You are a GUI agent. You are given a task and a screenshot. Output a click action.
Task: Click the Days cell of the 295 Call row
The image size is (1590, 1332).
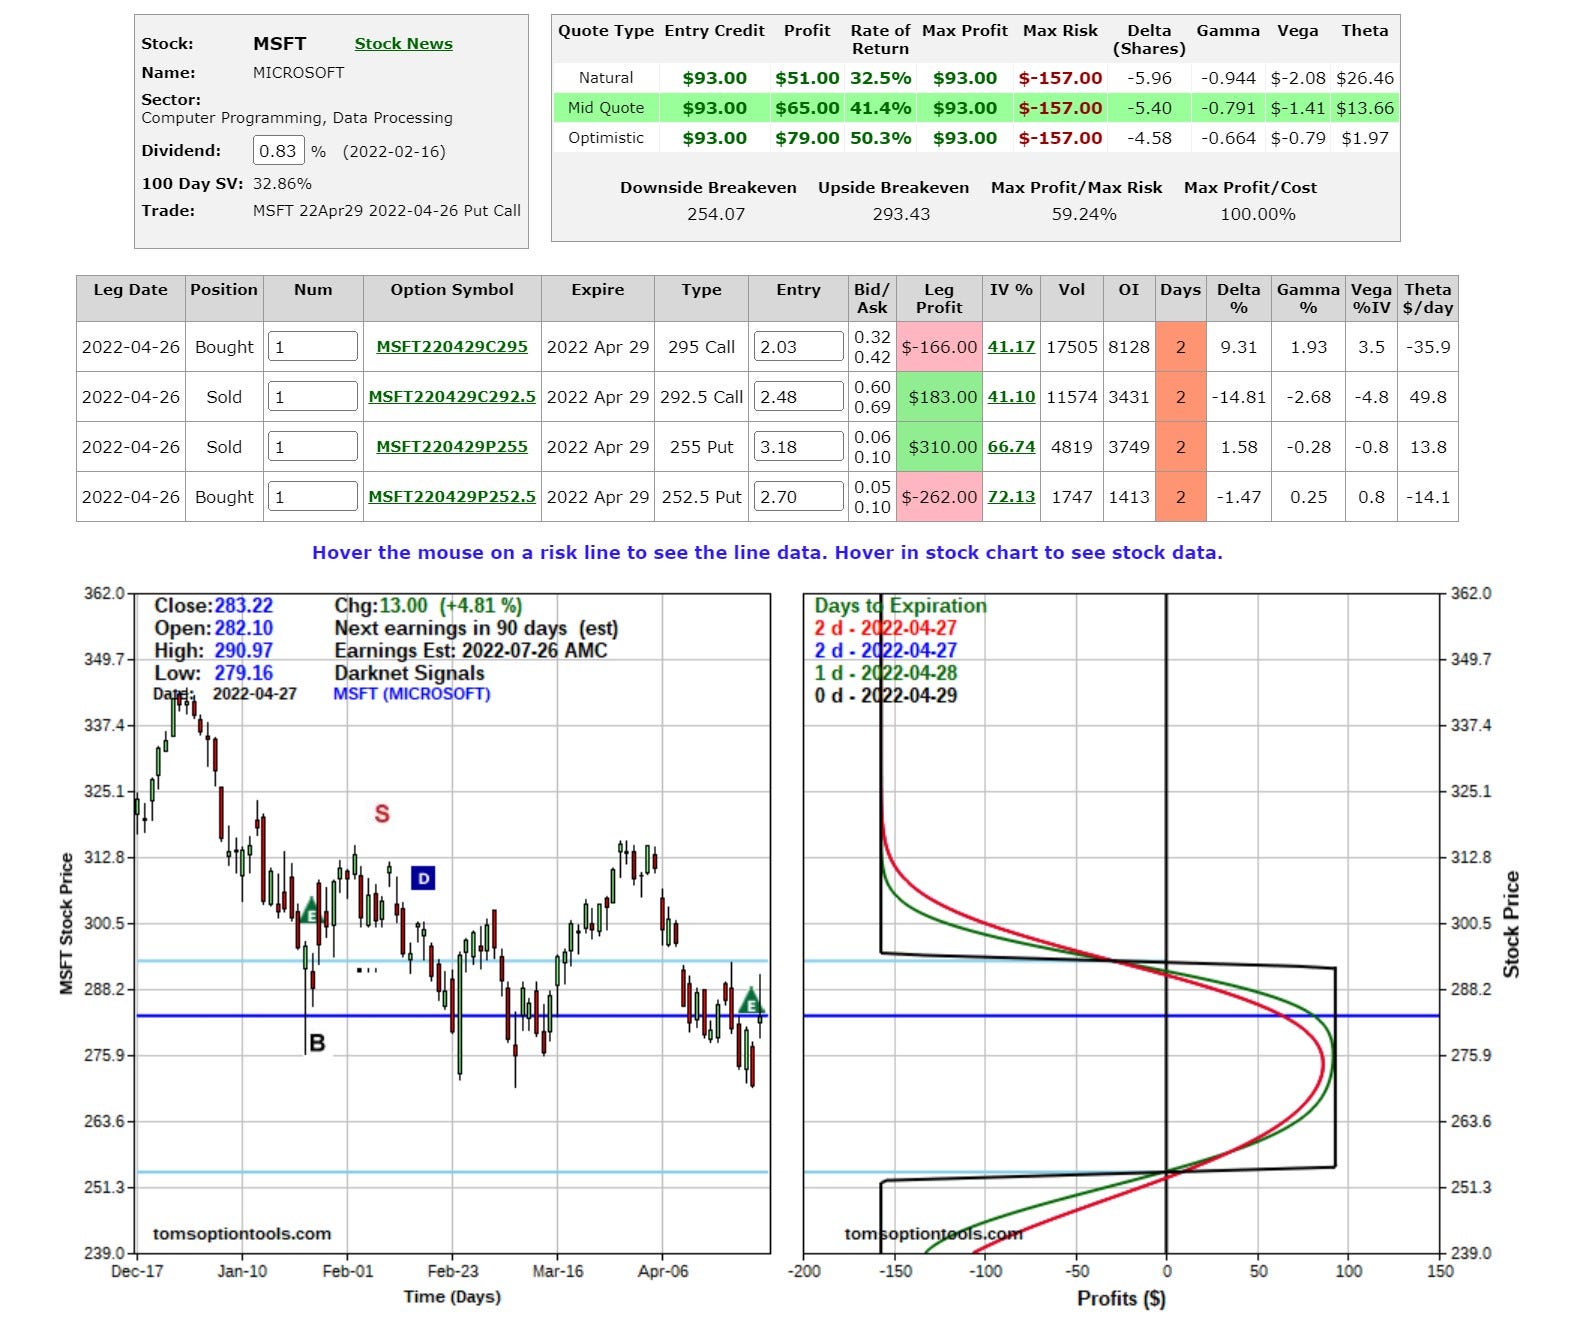pos(1180,347)
